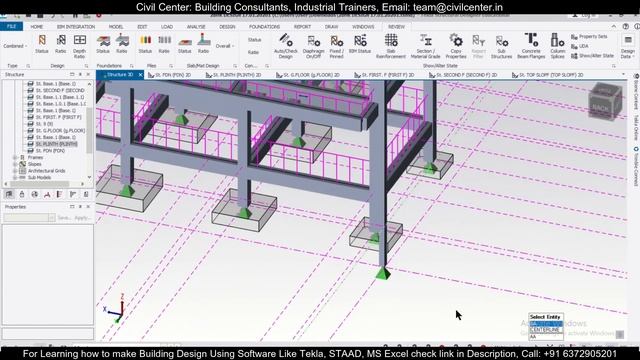Open Overall dropdown in Slab/Mat Design

[225, 46]
